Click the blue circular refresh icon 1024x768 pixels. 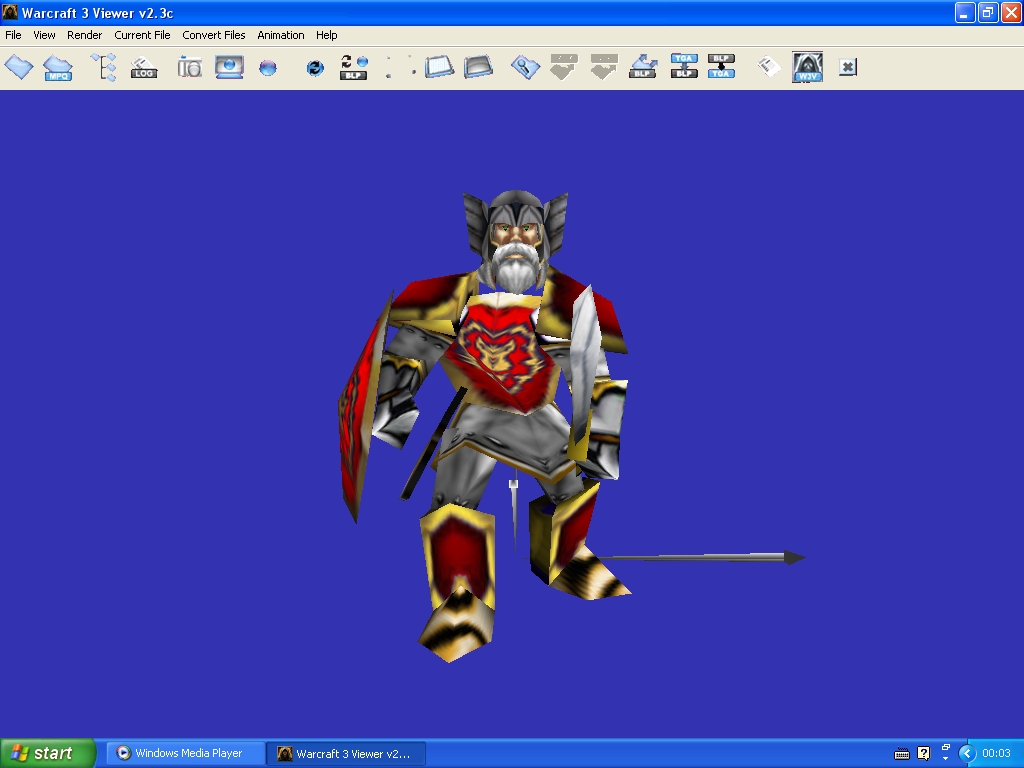pos(315,67)
